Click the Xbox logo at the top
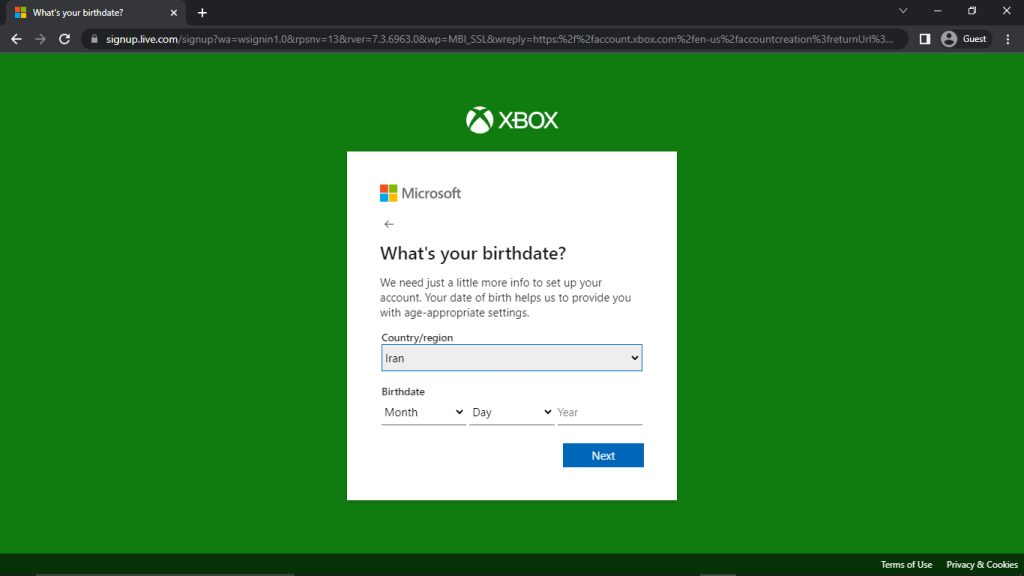 [512, 120]
